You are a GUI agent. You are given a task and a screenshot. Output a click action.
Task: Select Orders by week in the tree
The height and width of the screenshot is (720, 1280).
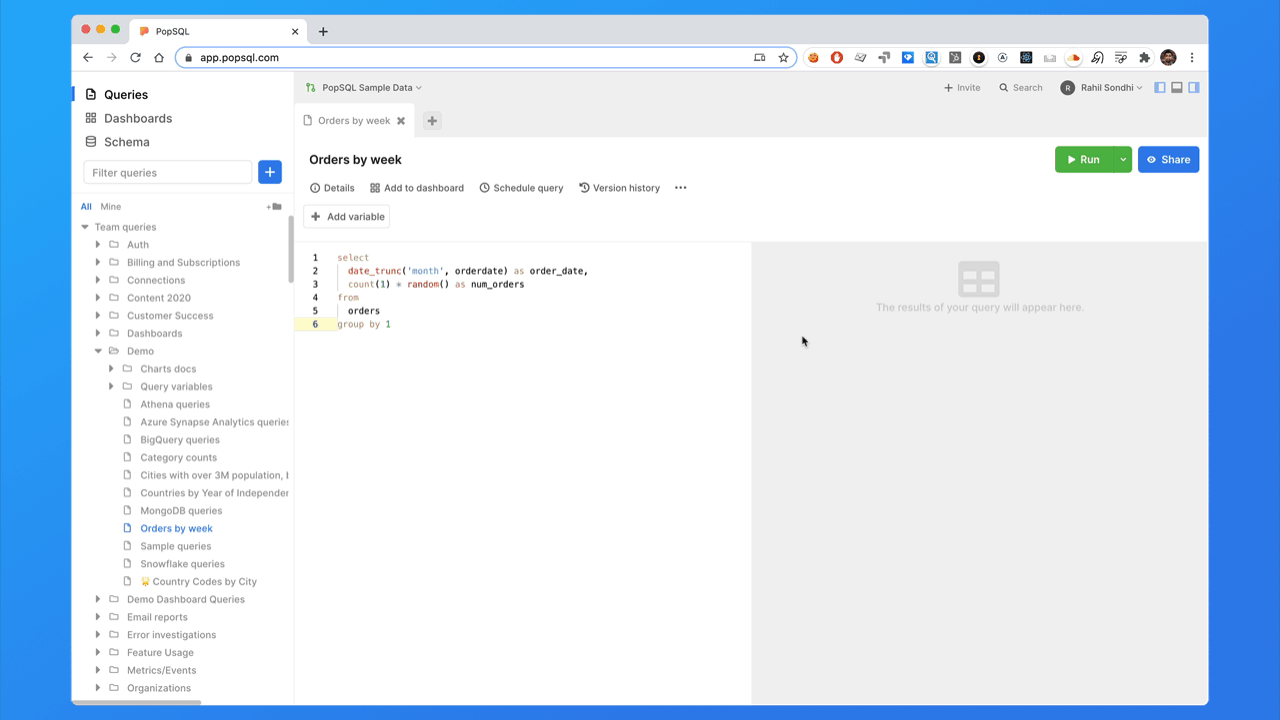(176, 529)
